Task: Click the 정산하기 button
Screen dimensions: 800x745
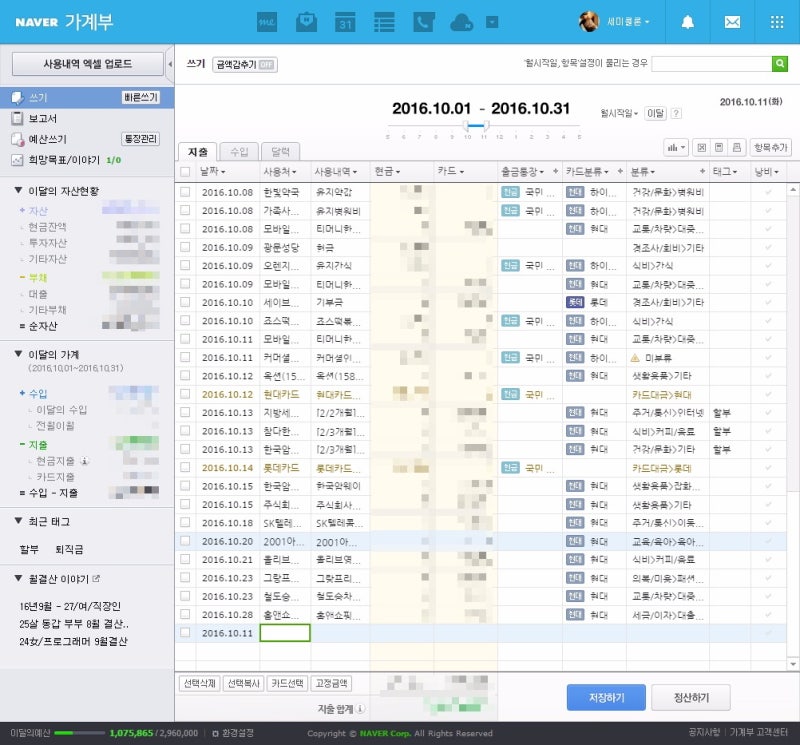Action: pyautogui.click(x=691, y=697)
